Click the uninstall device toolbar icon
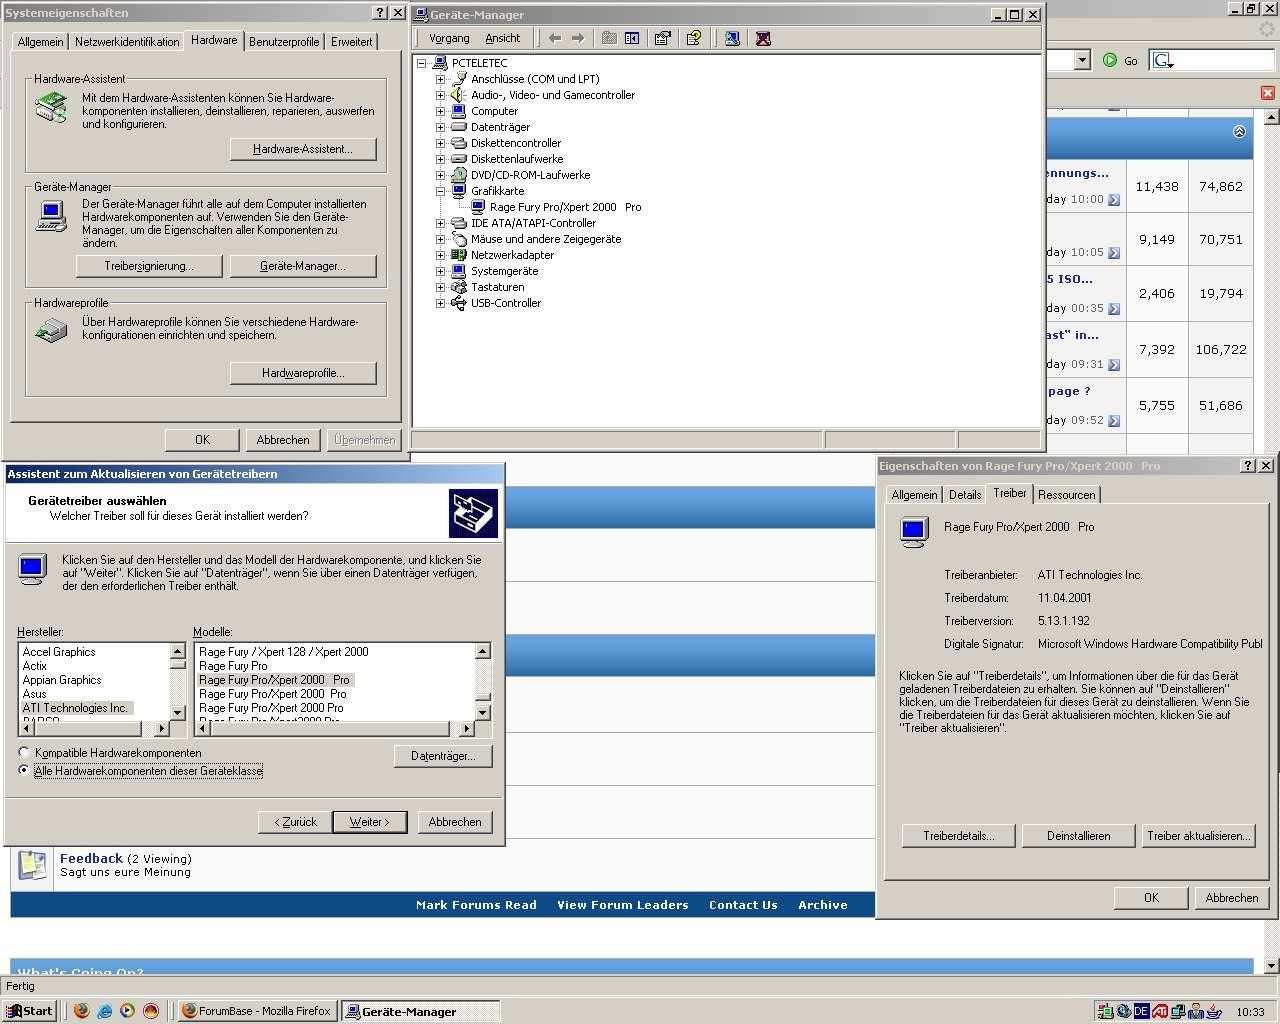The width and height of the screenshot is (1280, 1024). (x=764, y=38)
